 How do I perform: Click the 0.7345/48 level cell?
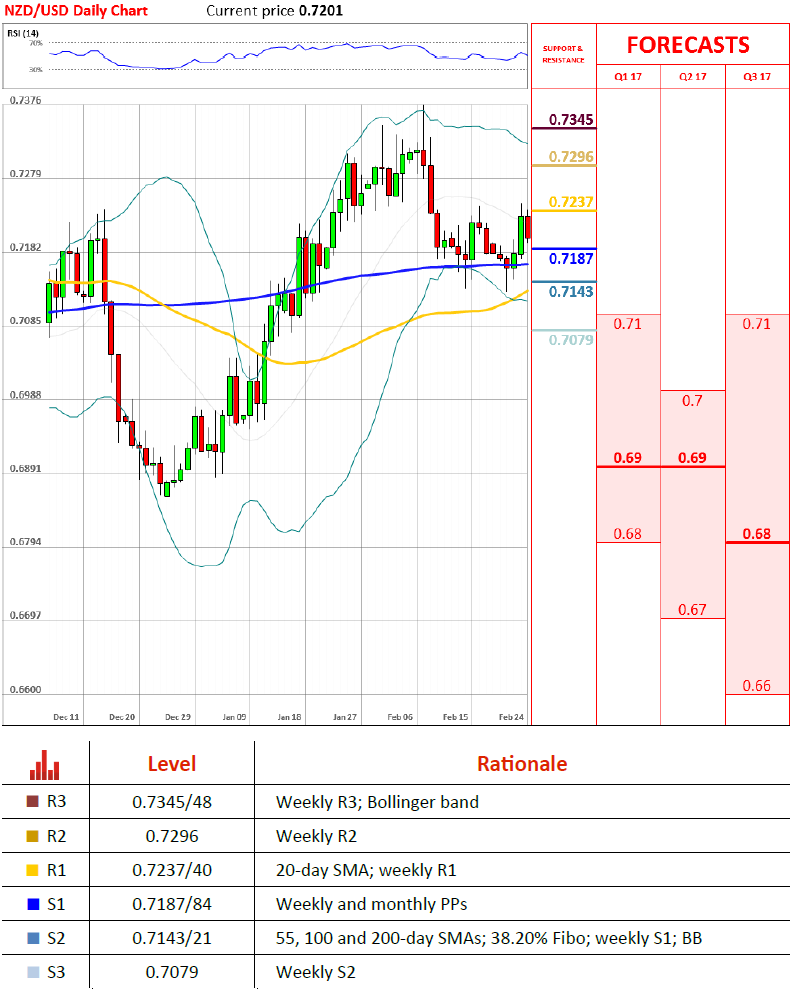point(172,802)
